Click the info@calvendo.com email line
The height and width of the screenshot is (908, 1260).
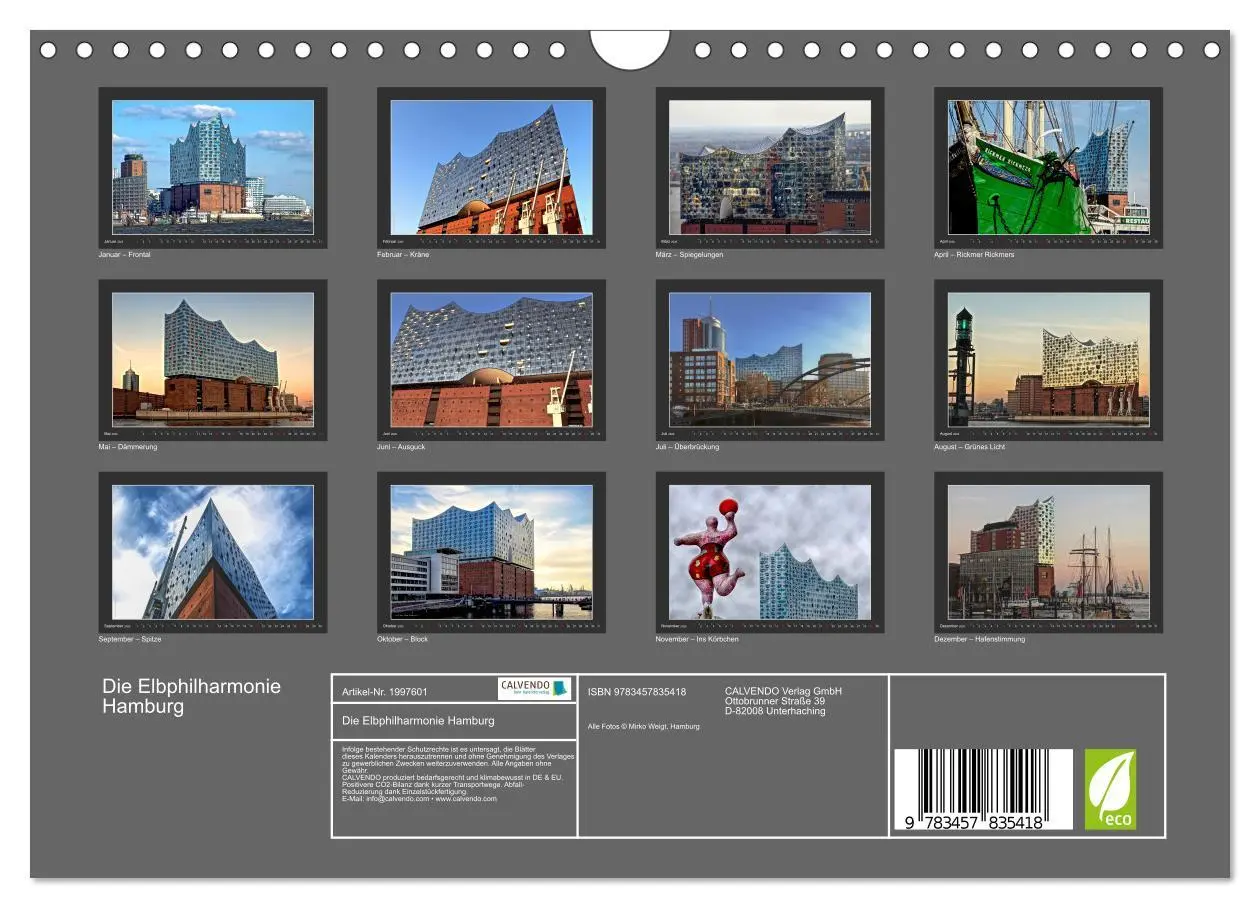(x=419, y=799)
